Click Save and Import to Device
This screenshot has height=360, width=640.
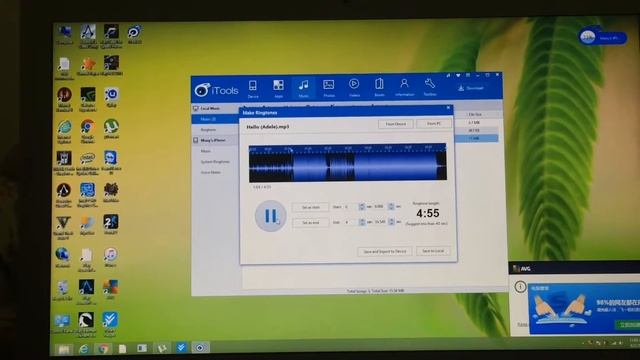[384, 251]
